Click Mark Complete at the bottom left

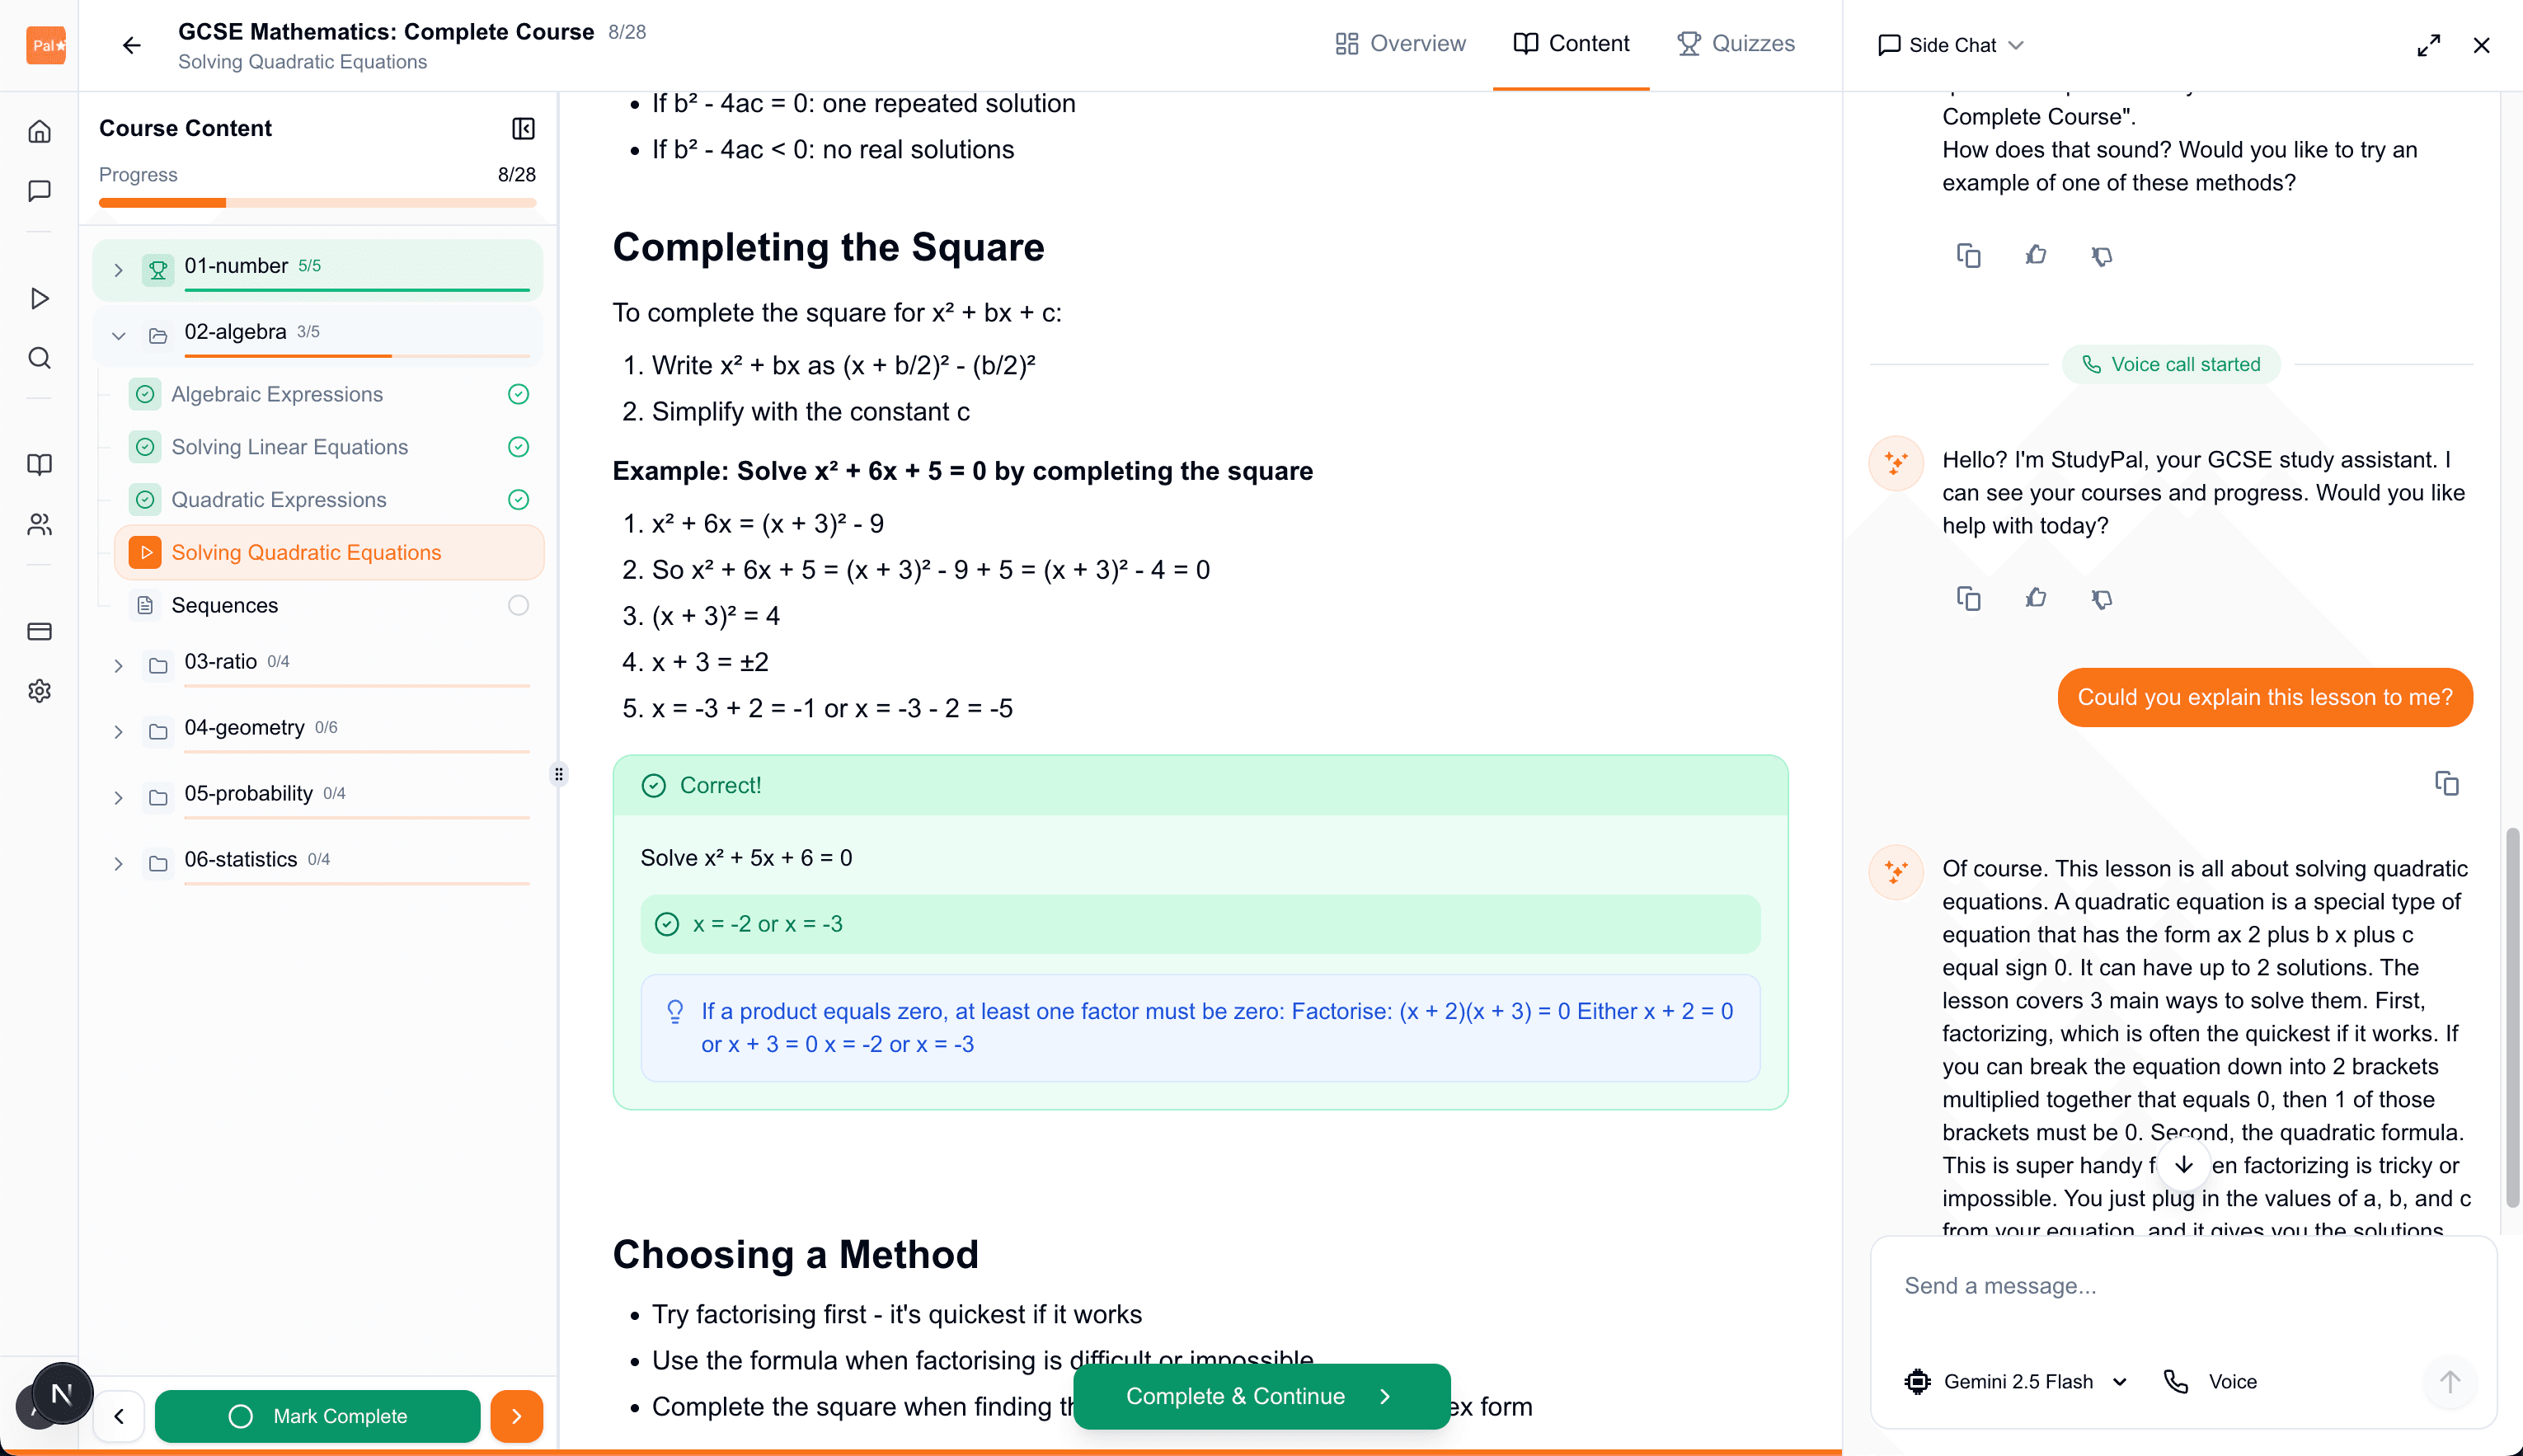(x=318, y=1416)
